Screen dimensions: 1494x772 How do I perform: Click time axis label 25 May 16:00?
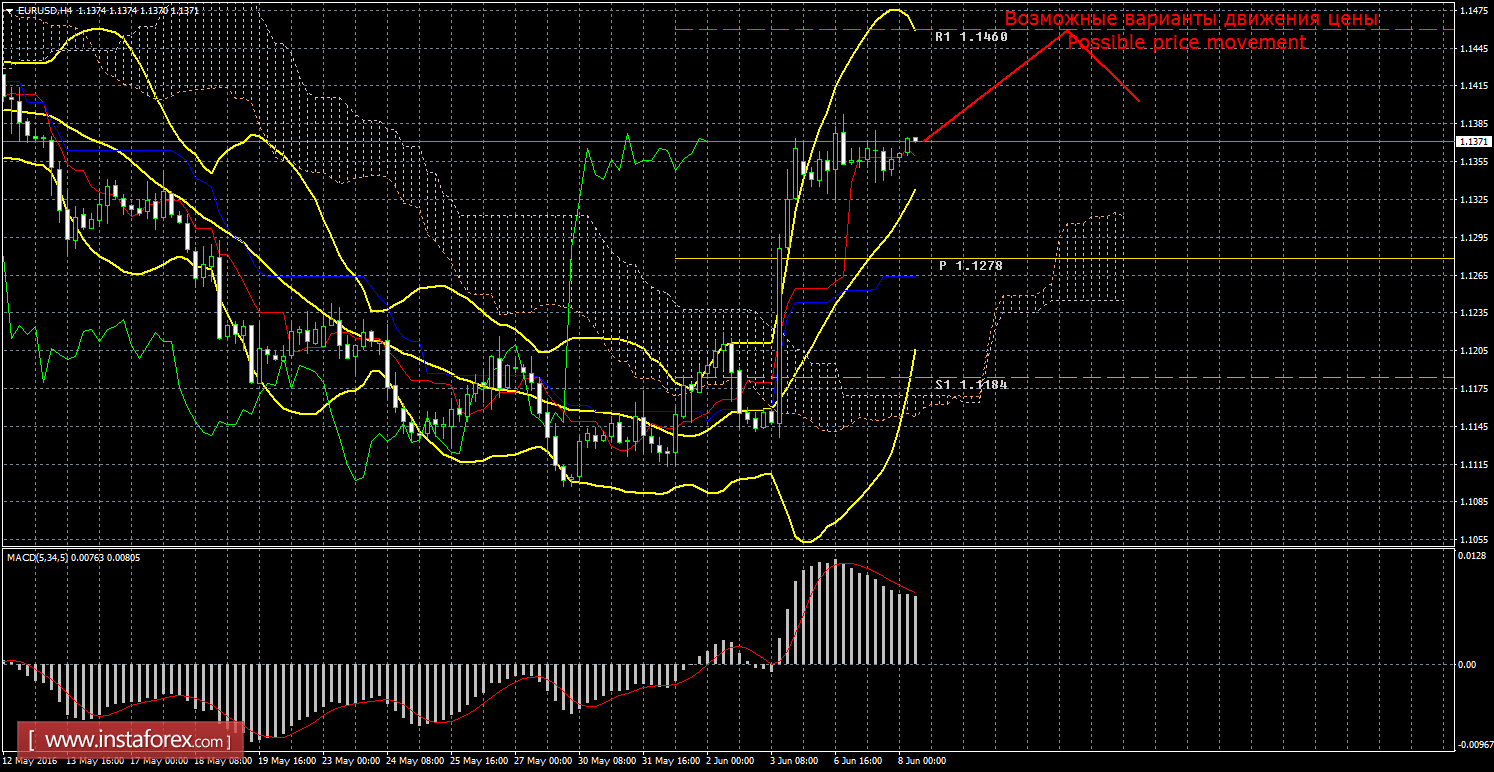pos(477,761)
